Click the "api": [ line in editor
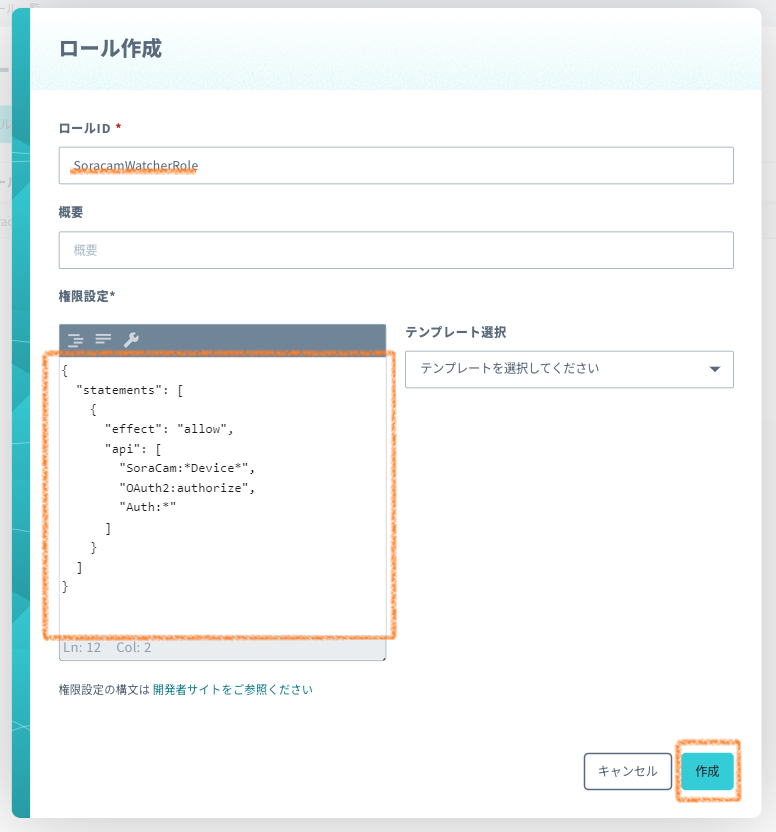Screen dimensions: 776x832 [x=133, y=449]
